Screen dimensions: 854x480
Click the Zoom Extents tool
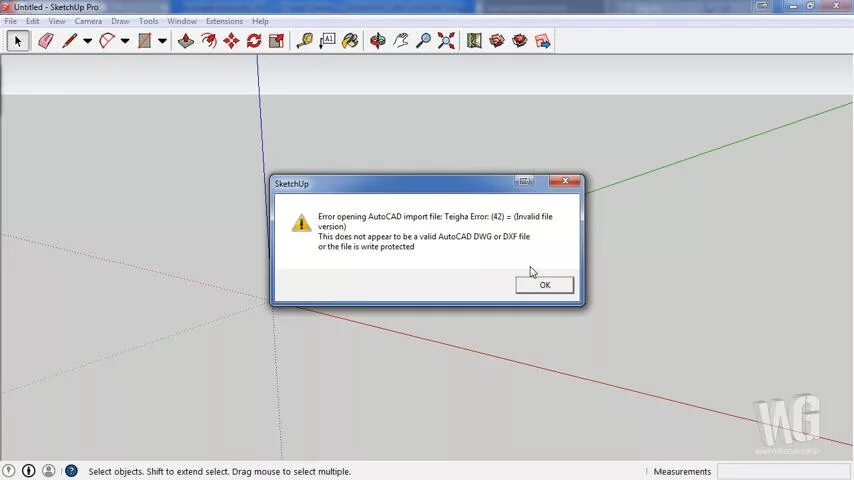[446, 41]
